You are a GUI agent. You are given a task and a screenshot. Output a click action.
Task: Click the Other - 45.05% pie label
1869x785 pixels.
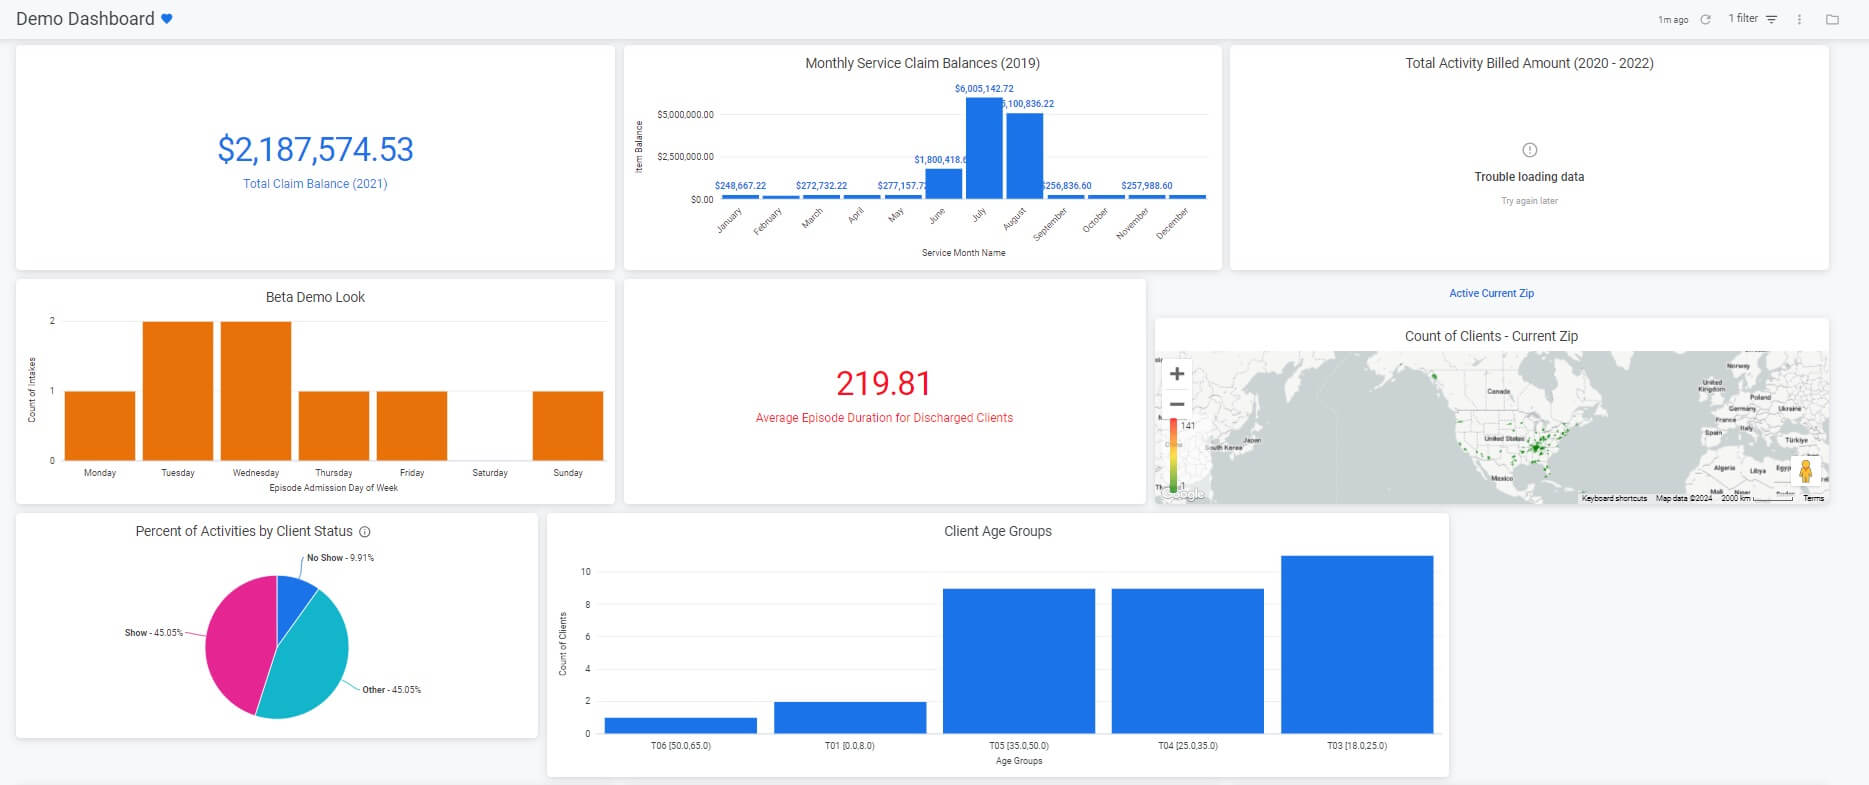click(391, 690)
